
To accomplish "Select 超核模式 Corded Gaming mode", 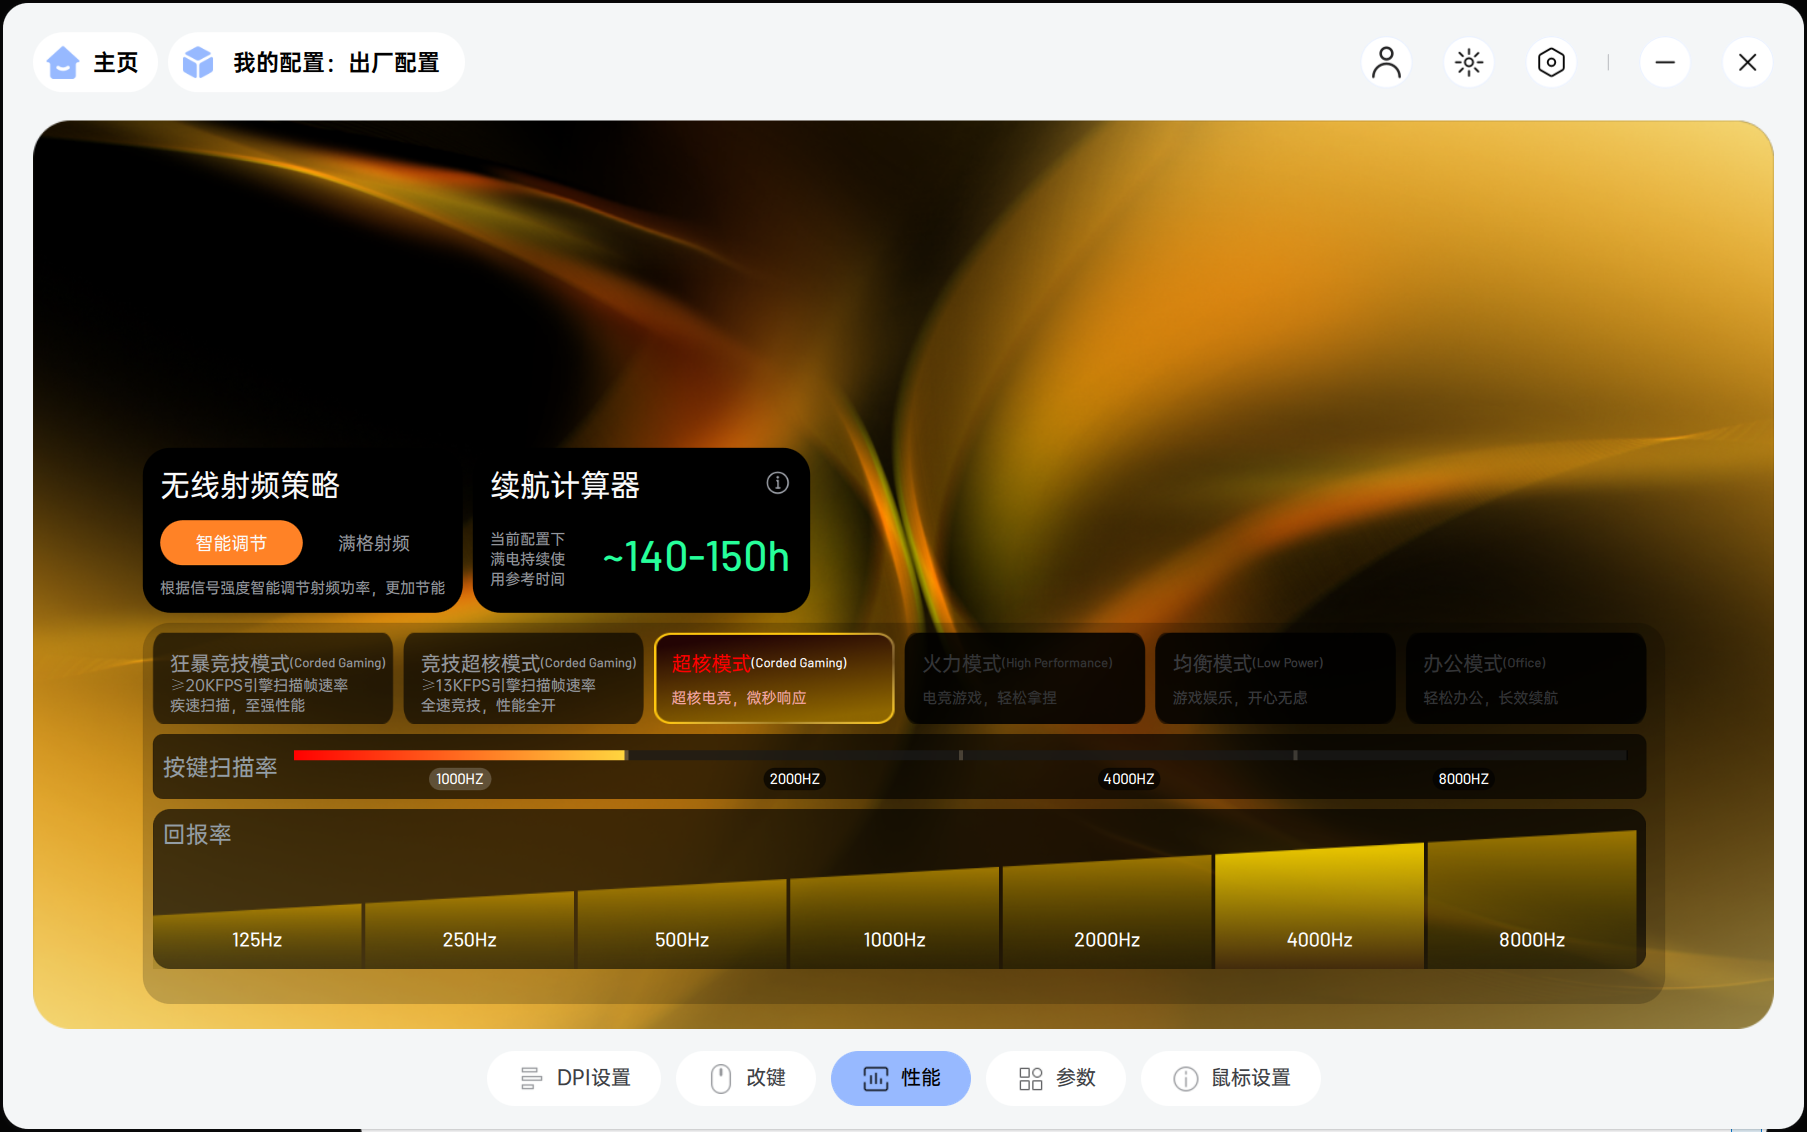I will pos(774,678).
